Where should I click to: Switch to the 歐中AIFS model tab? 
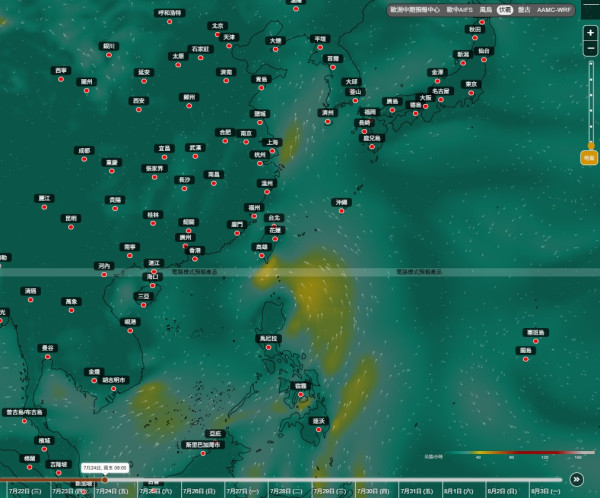coord(460,10)
